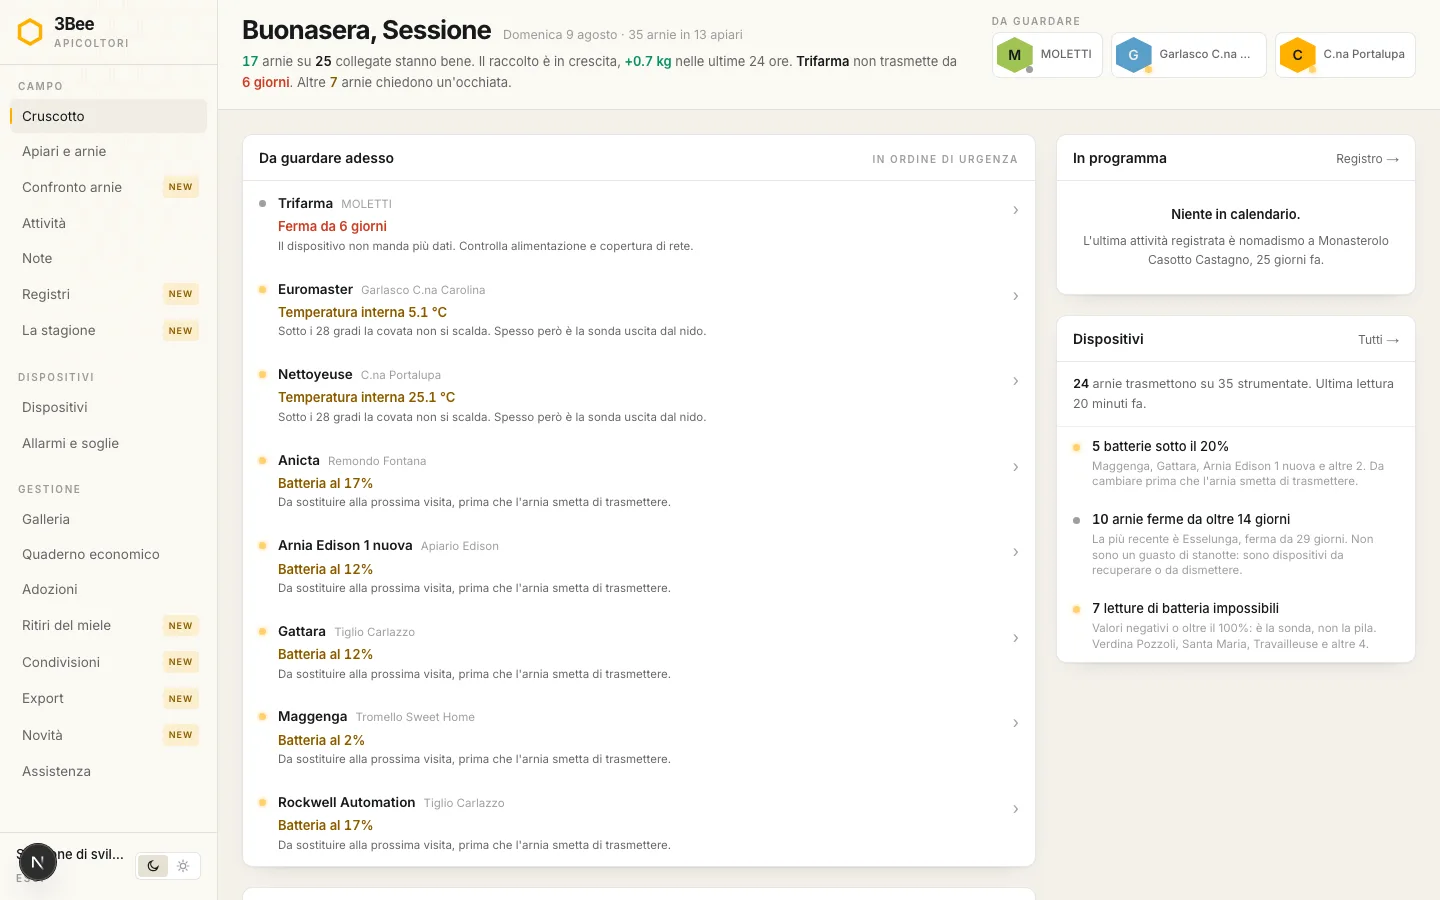
Task: Open Adozioni in the sidebar
Action: pos(108,589)
